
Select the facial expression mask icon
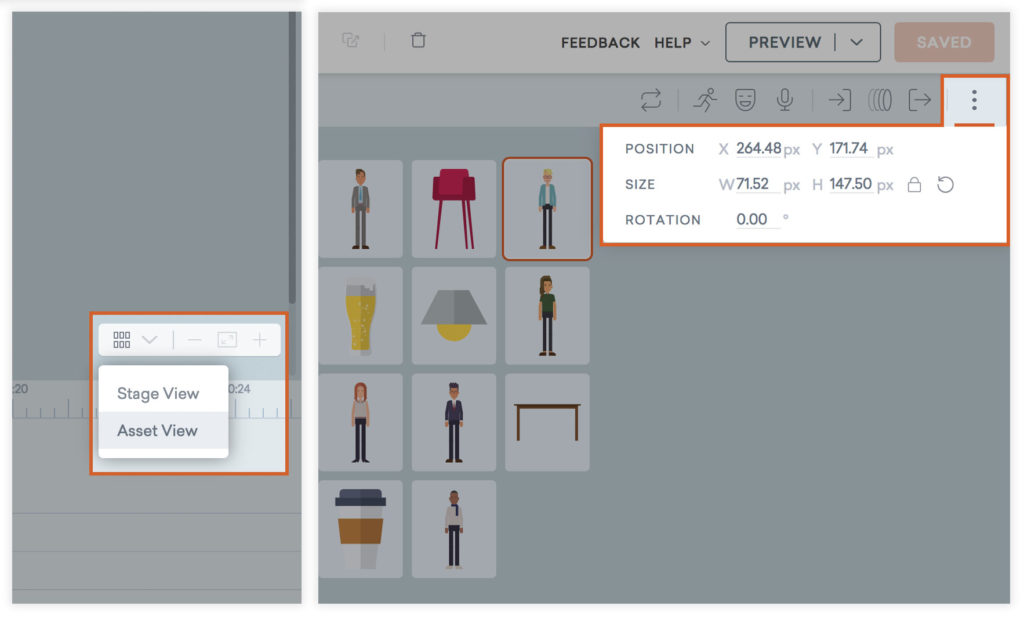745,100
